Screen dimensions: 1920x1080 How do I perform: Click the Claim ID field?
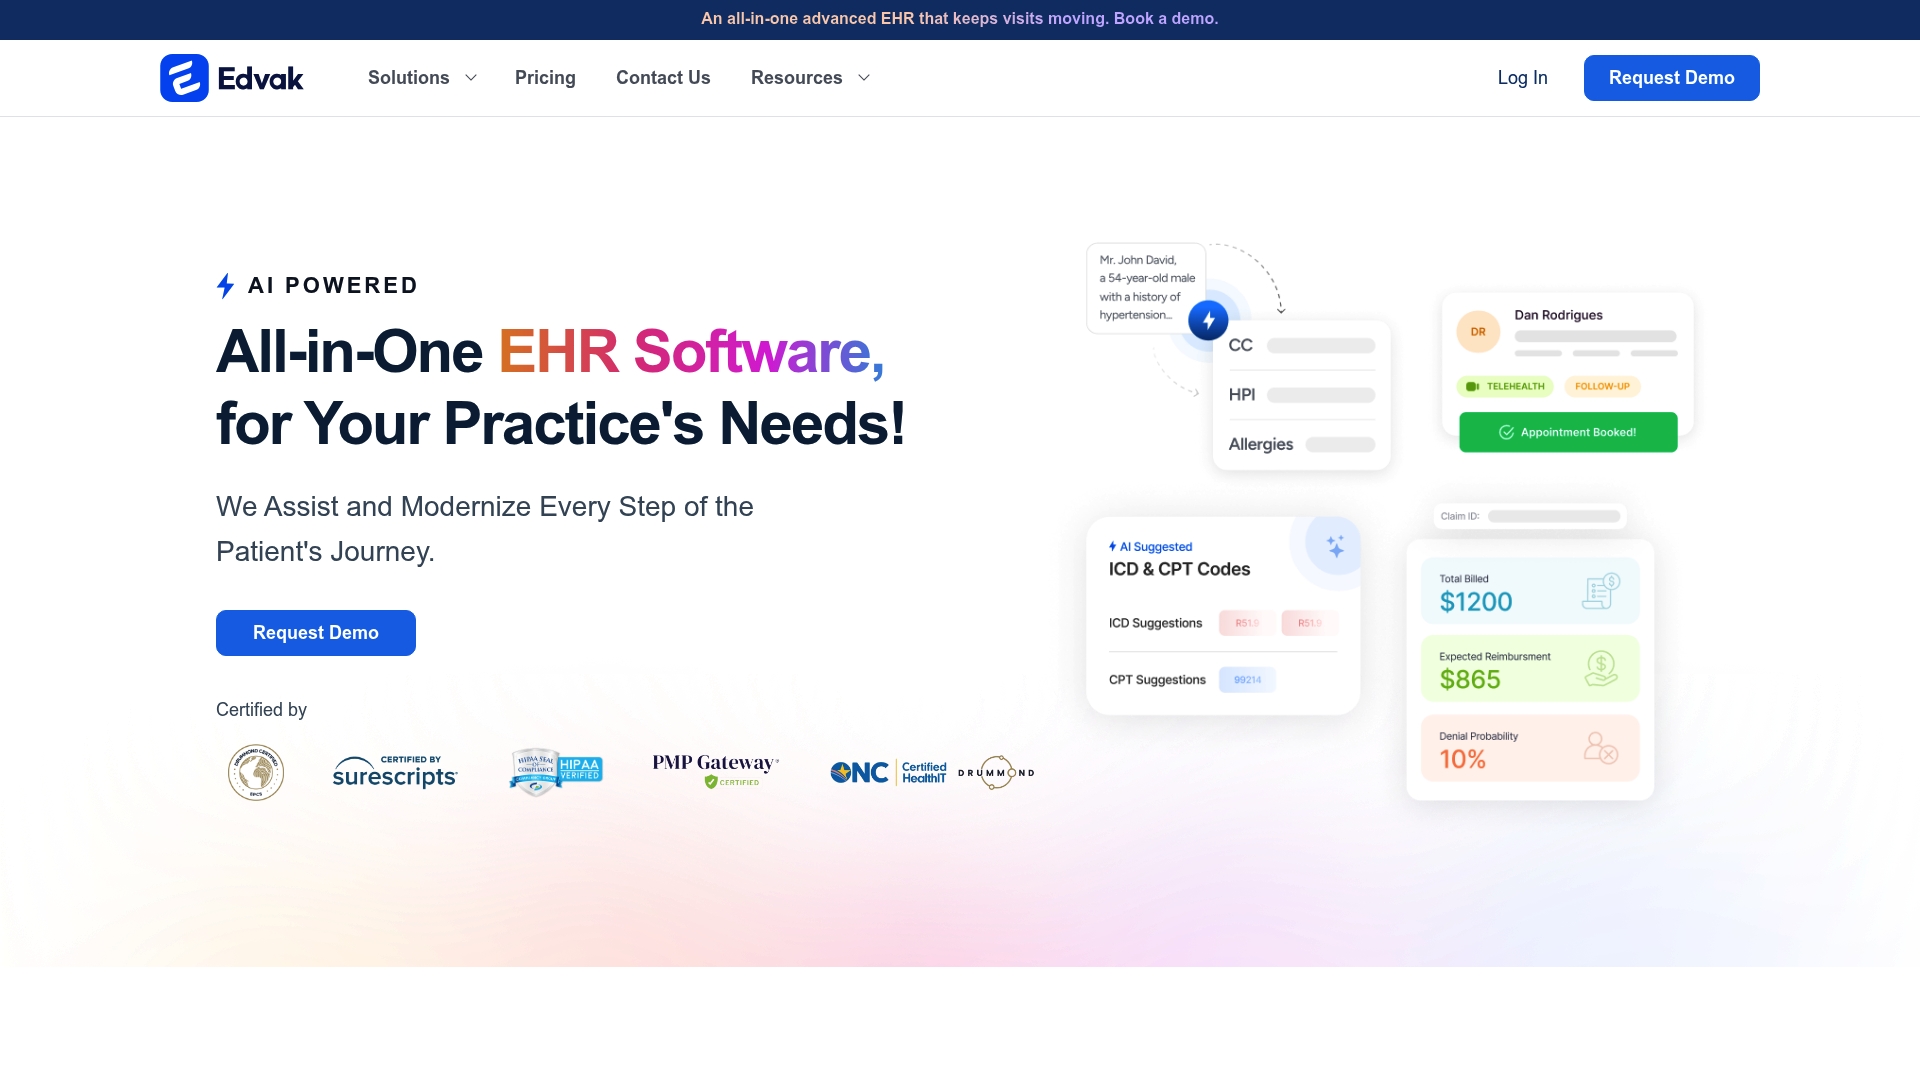pos(1530,516)
